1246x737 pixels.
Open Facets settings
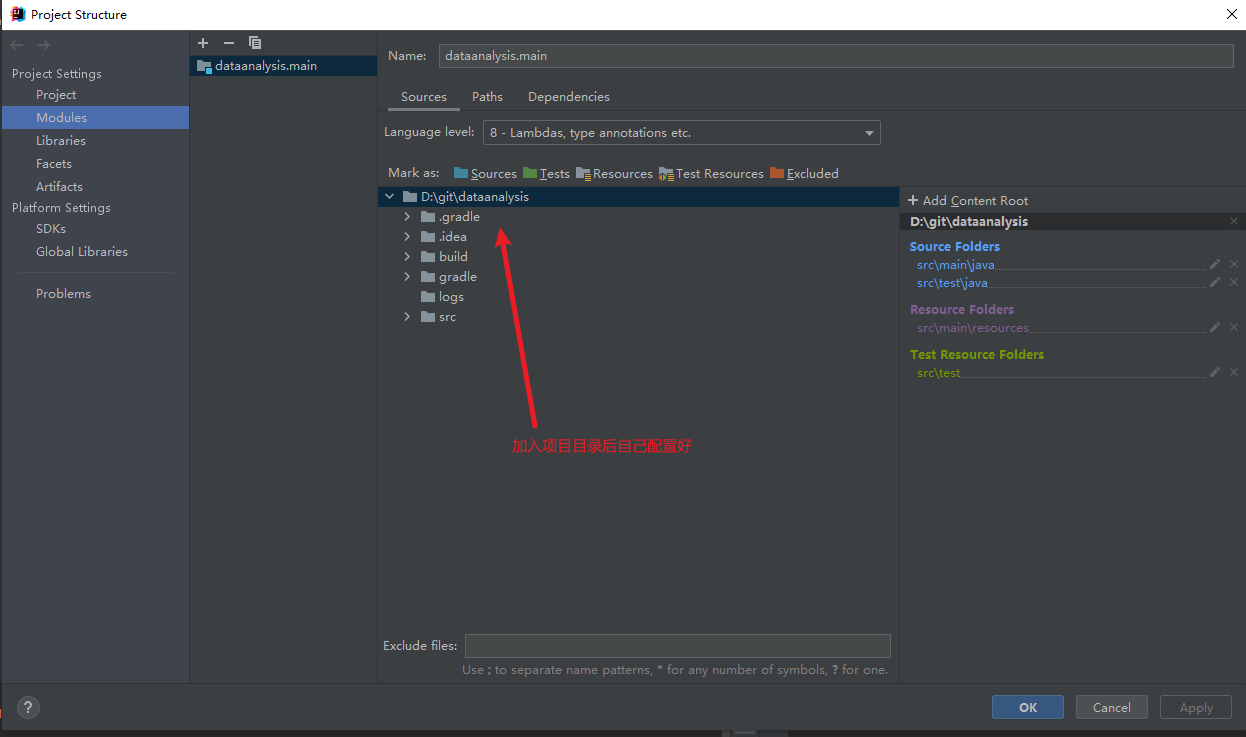pos(54,164)
